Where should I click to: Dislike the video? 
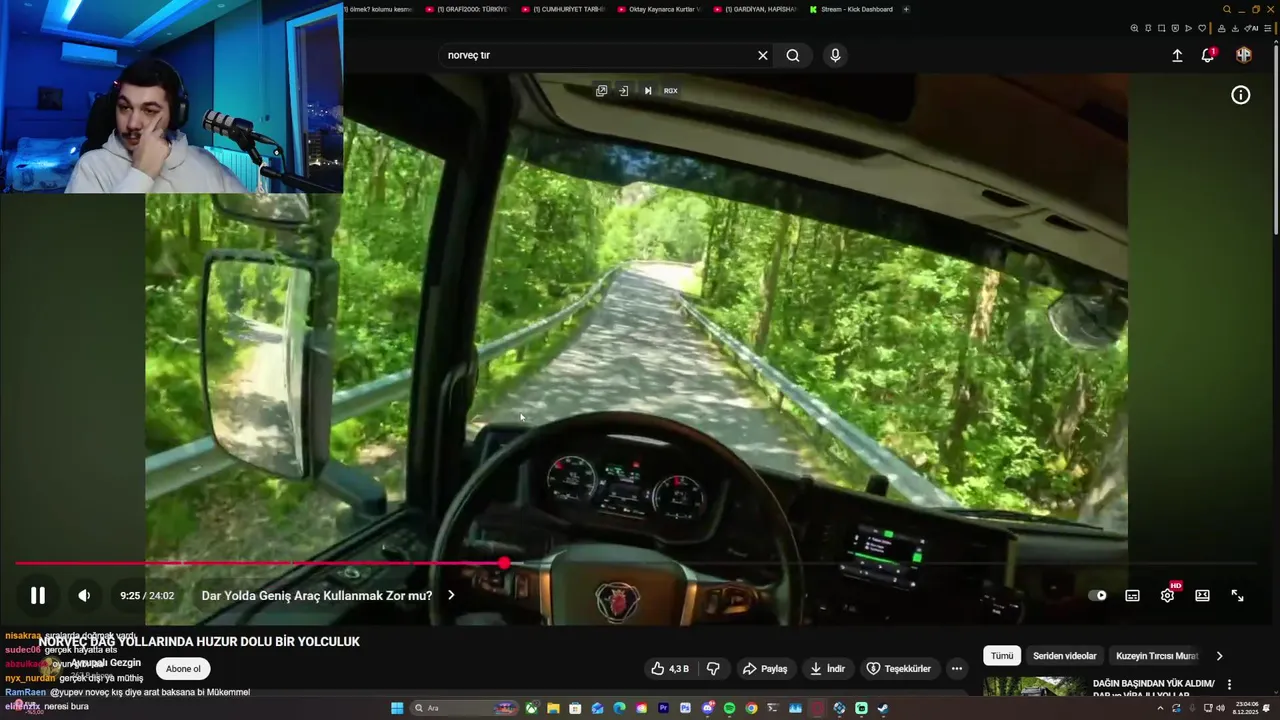tap(713, 669)
